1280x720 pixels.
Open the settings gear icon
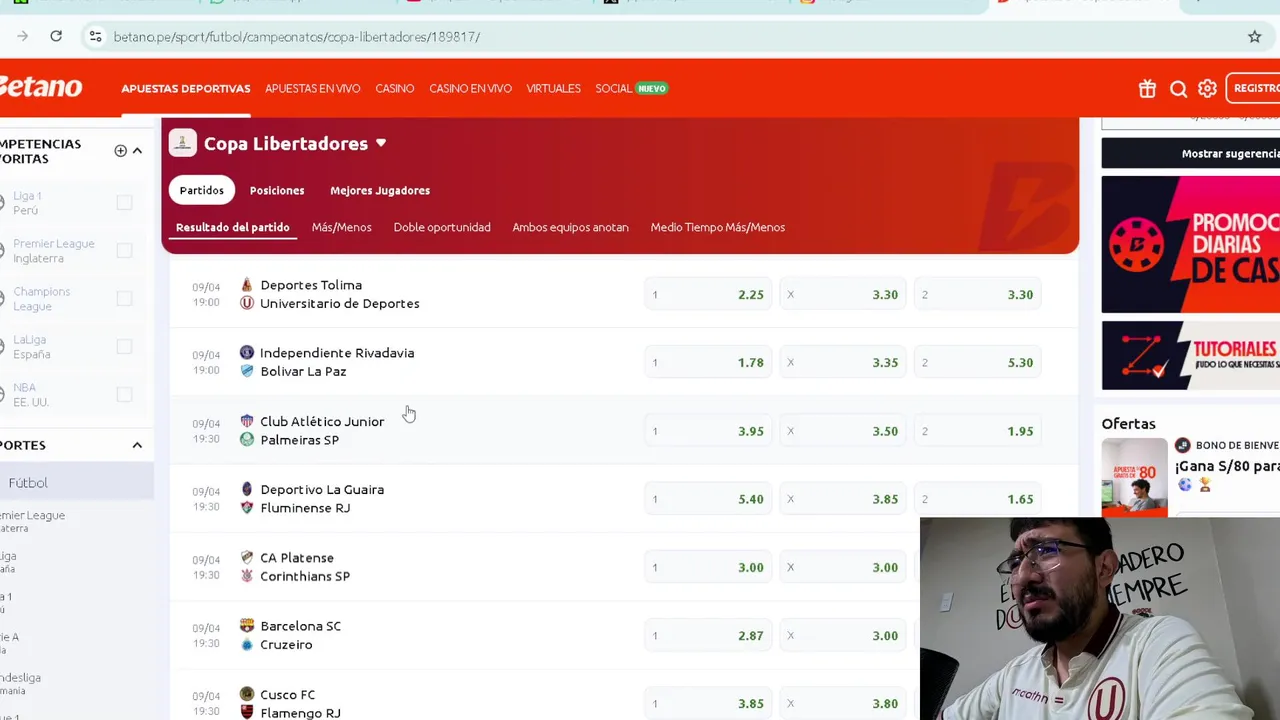click(x=1207, y=89)
